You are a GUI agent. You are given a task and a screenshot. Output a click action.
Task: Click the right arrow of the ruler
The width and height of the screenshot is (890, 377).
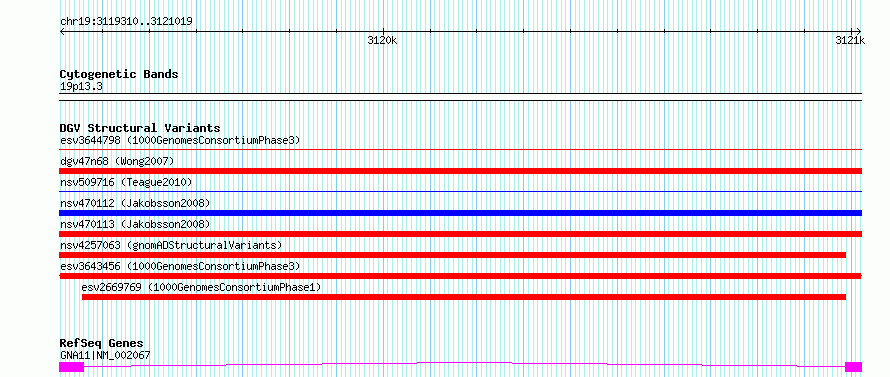click(x=858, y=31)
